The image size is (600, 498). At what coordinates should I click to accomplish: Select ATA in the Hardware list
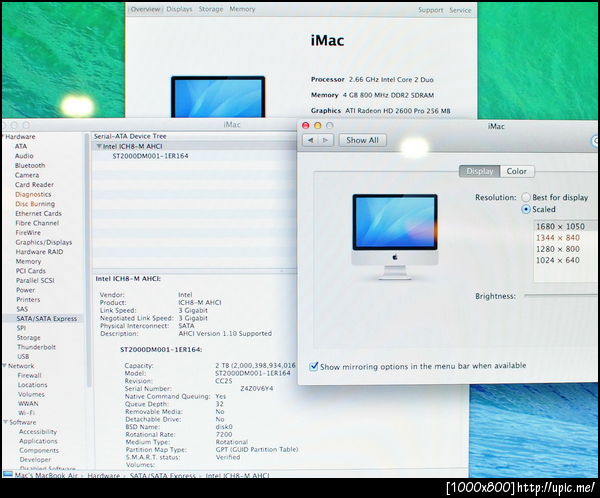(21, 146)
